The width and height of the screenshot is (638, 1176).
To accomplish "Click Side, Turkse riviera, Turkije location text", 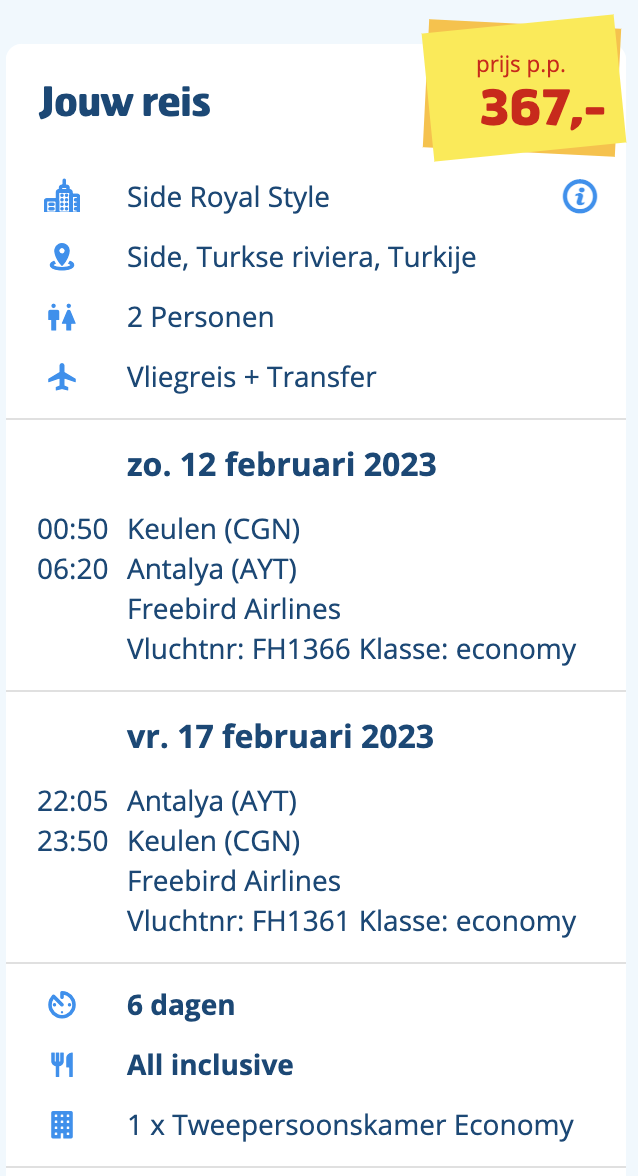I will 301,257.
